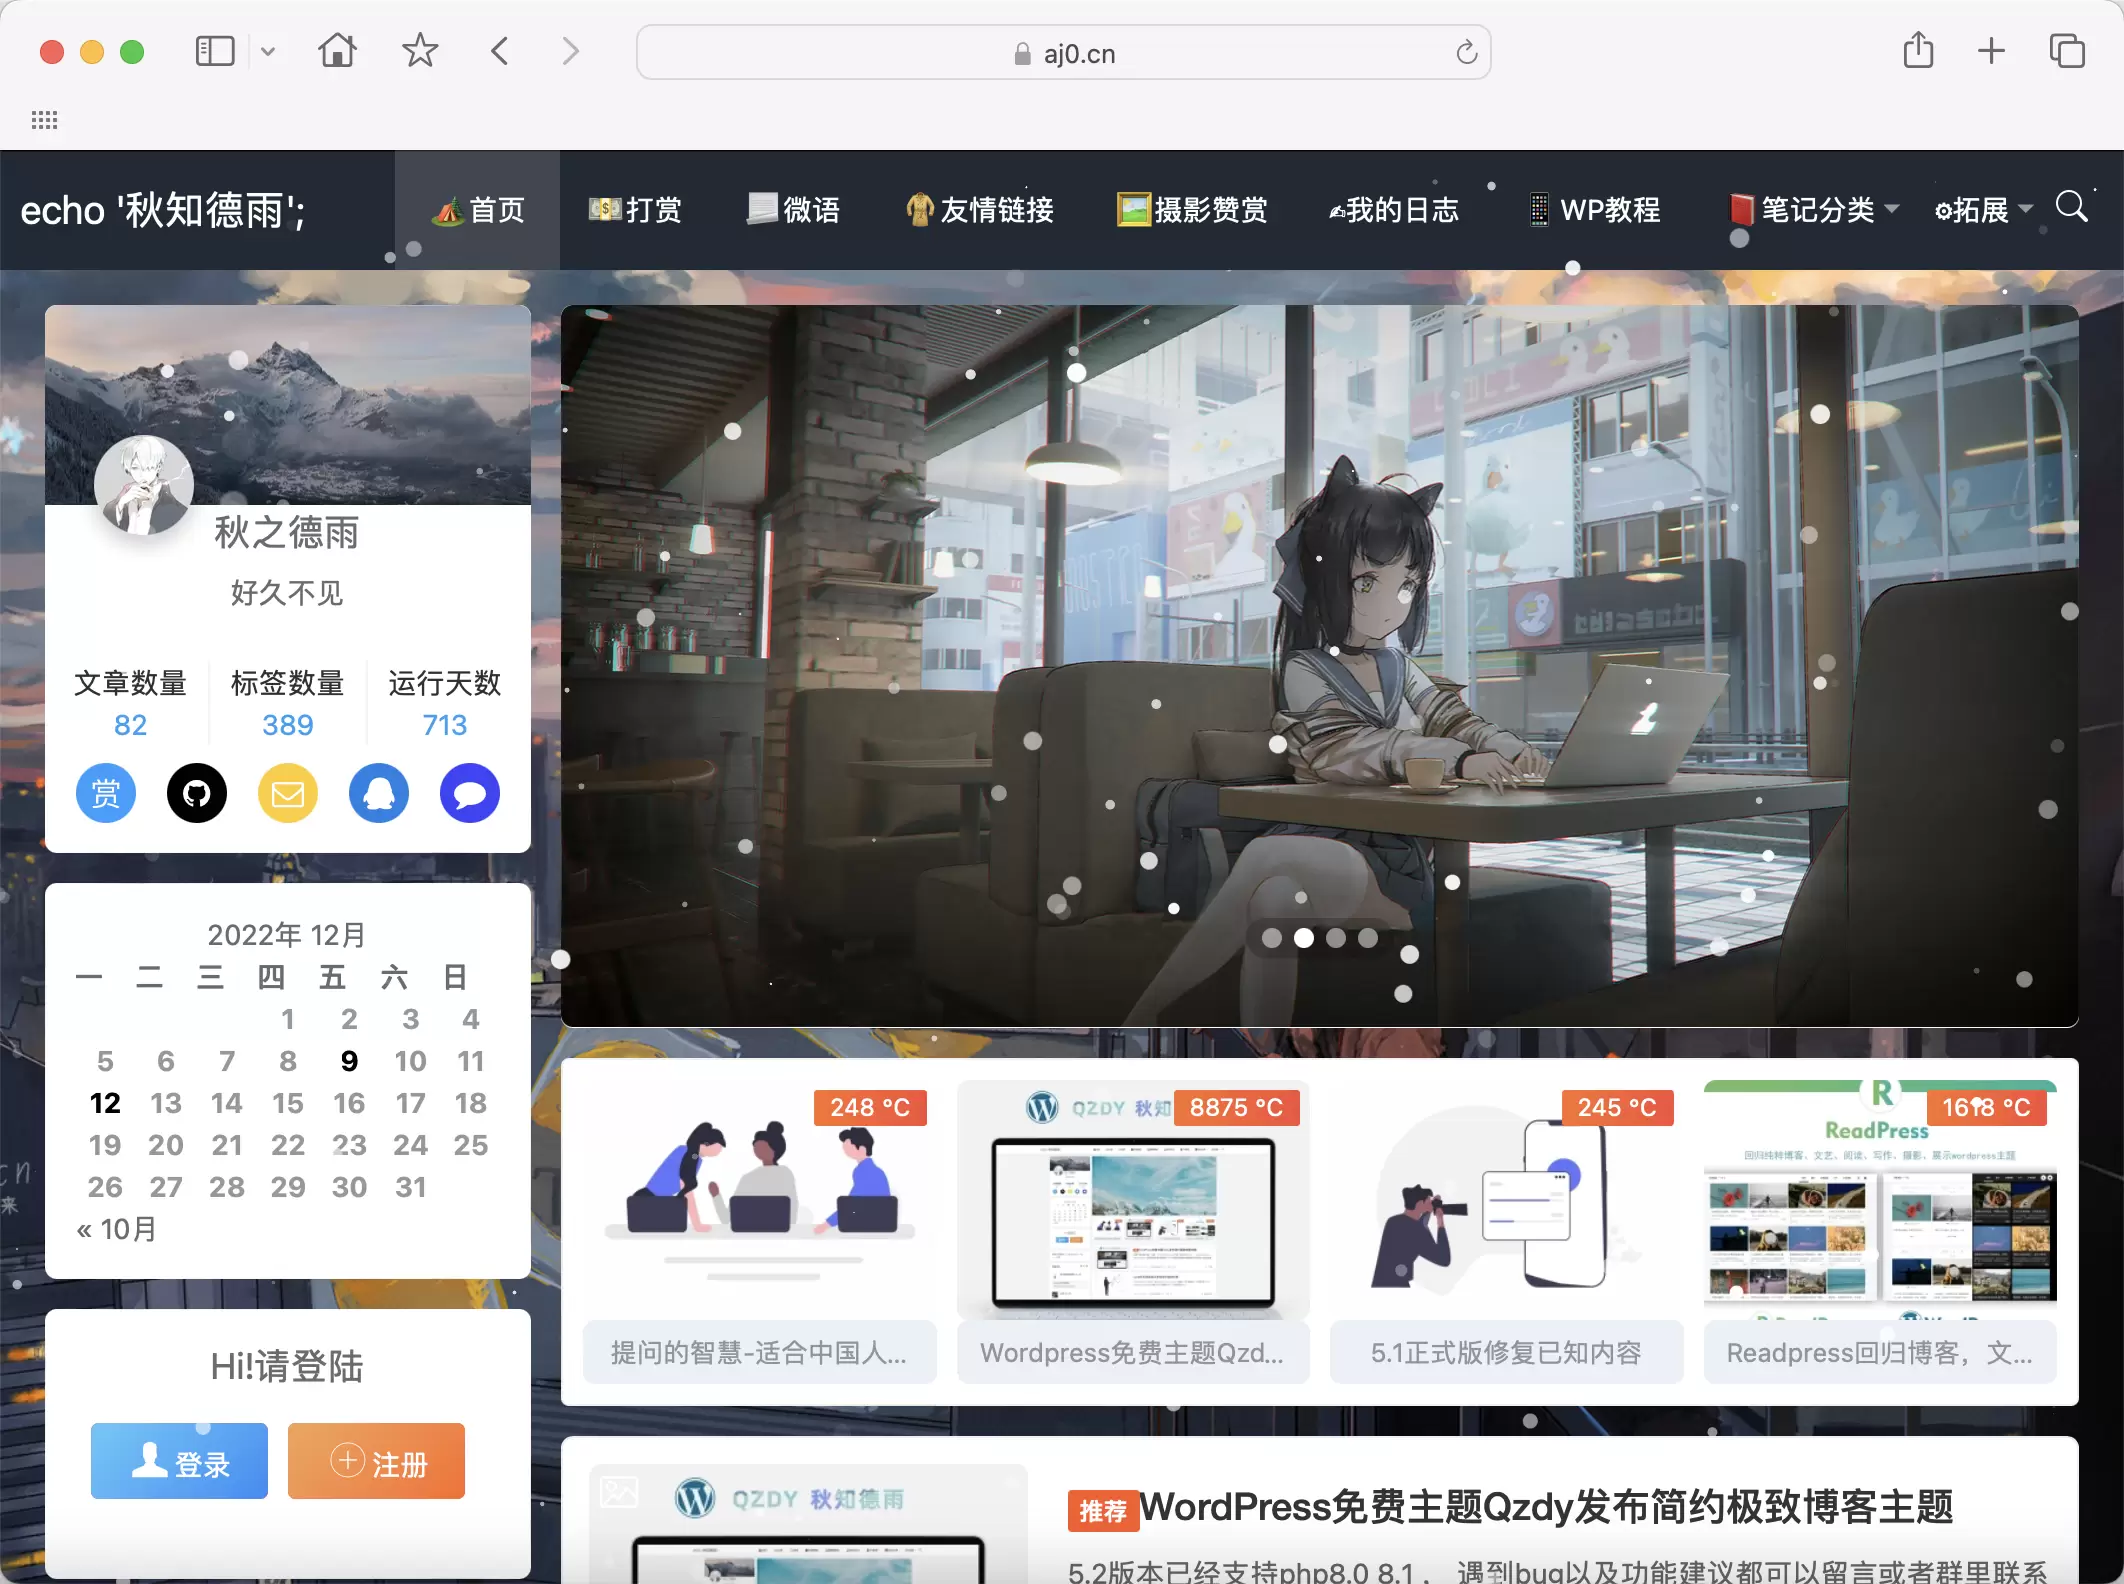Open the QQ penguin contact icon
Image resolution: width=2124 pixels, height=1584 pixels.
(x=378, y=793)
